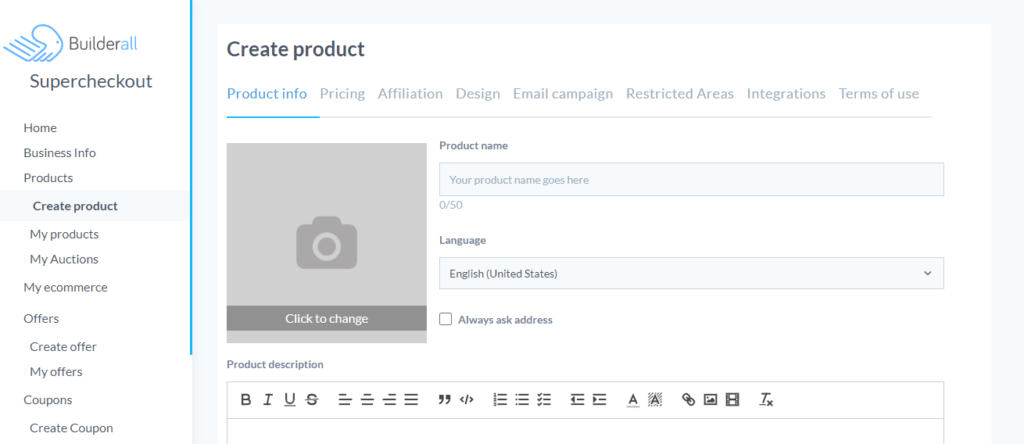Screen dimensions: 1024x444
Task: Open Business Info in sidebar
Action: 59,153
